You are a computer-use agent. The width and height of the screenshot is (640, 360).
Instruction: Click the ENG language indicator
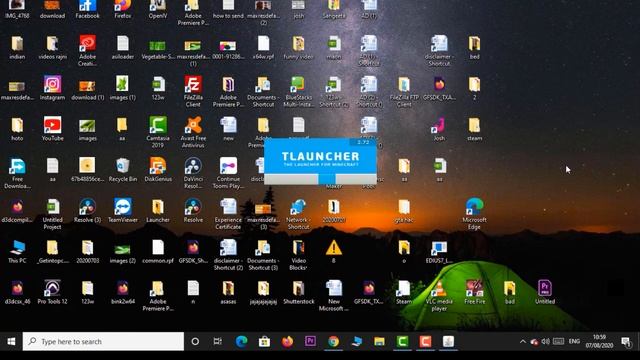(574, 341)
